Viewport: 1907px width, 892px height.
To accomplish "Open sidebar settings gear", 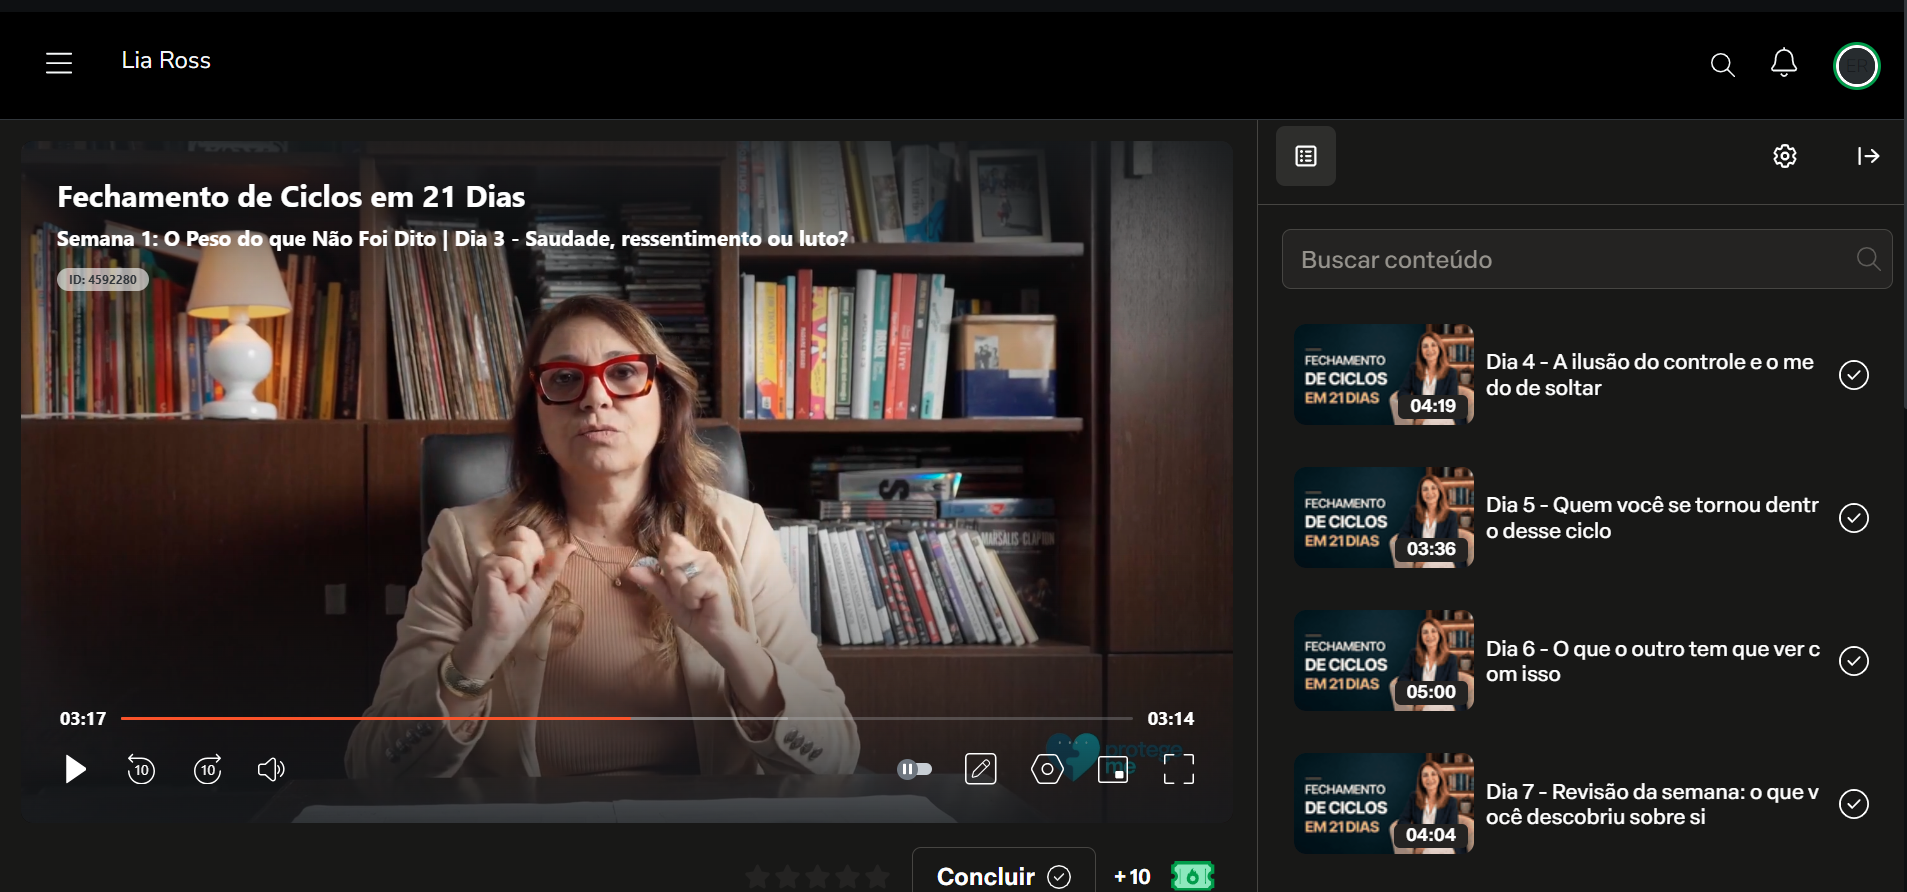I will pos(1785,156).
